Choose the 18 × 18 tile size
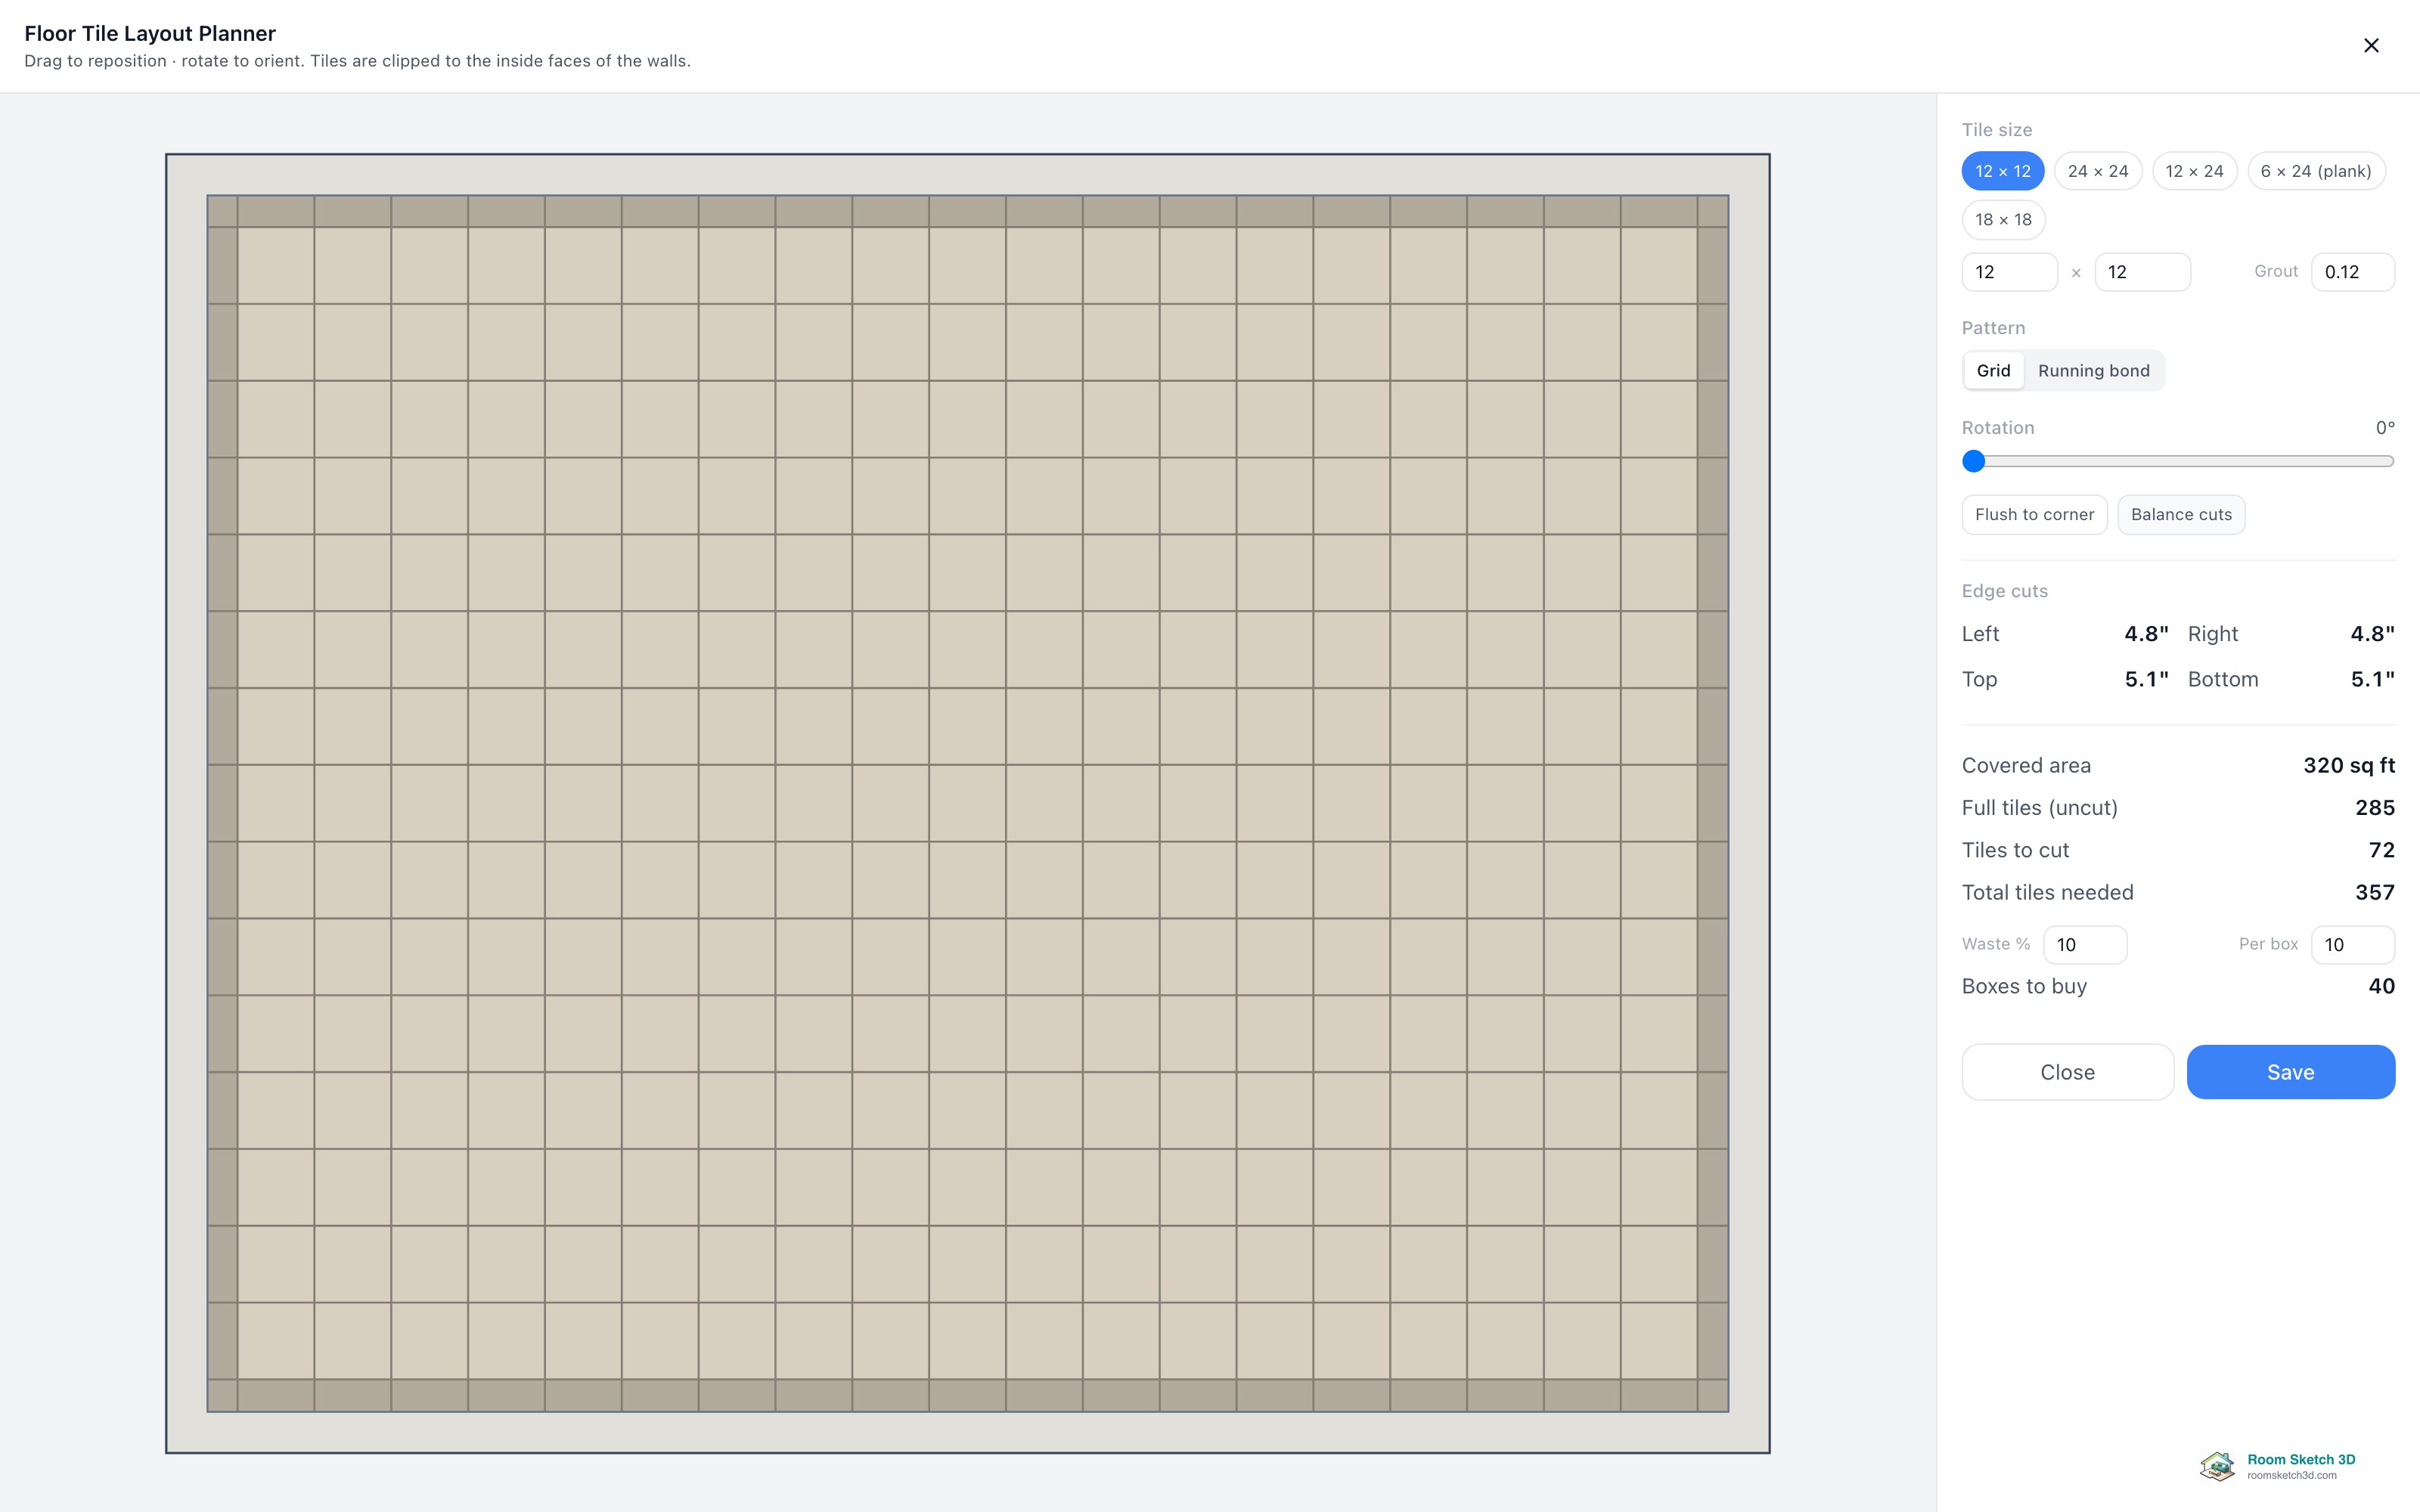The image size is (2420, 1512). (2003, 220)
